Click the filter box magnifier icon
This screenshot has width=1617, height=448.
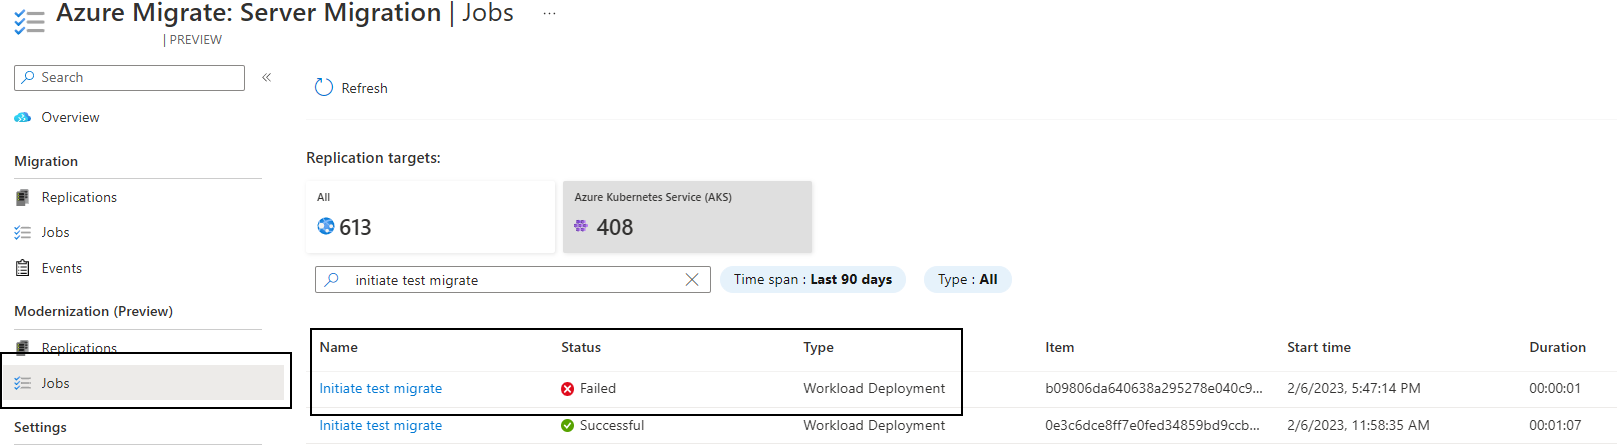click(x=332, y=280)
